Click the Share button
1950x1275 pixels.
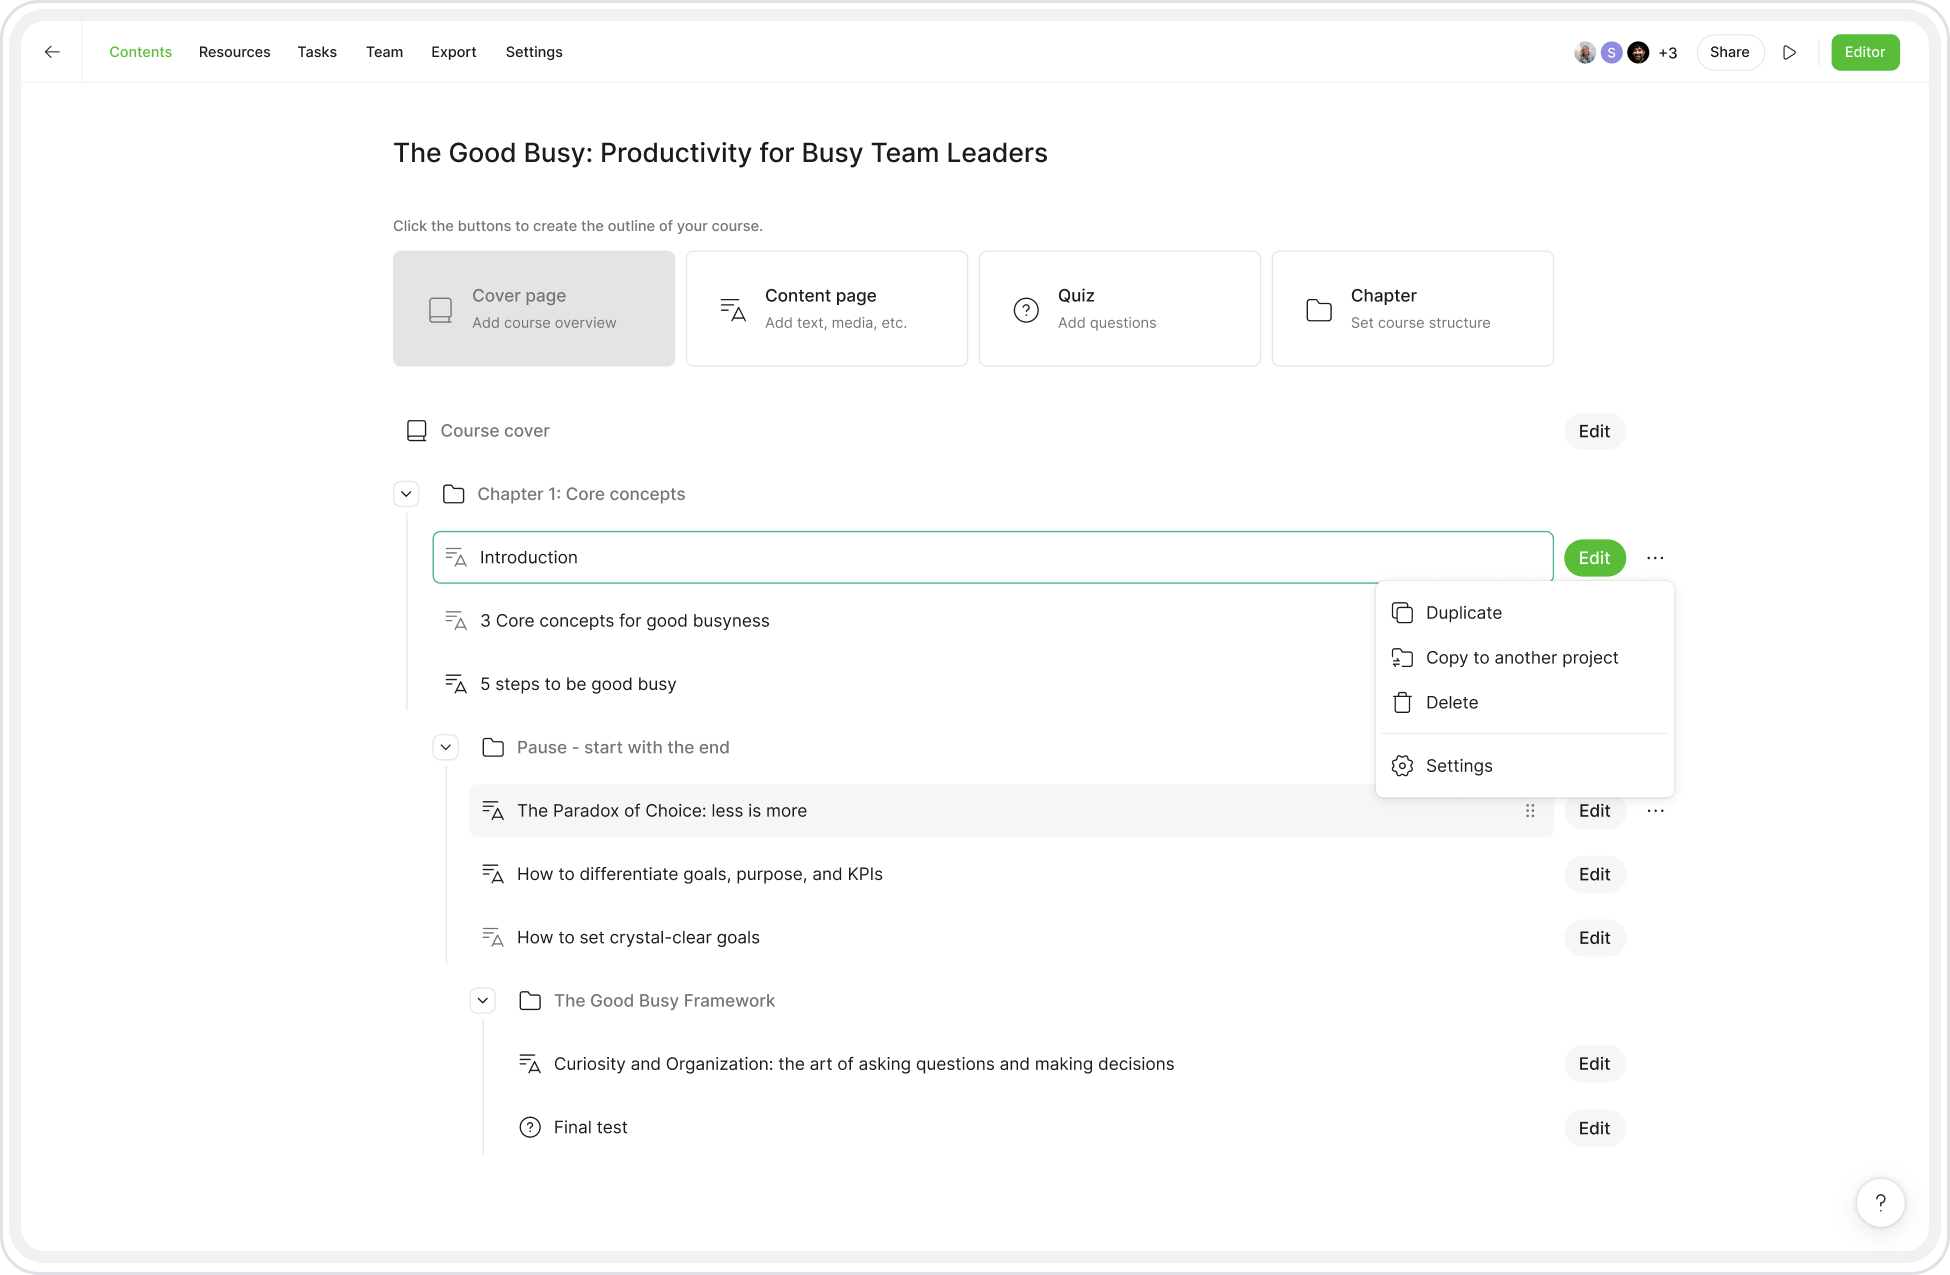pos(1729,52)
